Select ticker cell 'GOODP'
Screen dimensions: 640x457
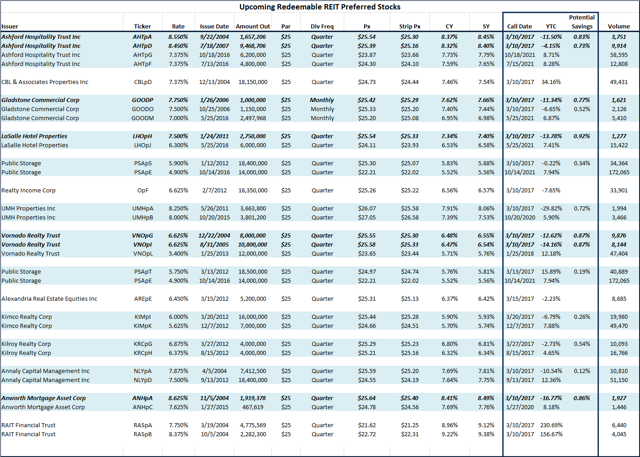pyautogui.click(x=142, y=100)
